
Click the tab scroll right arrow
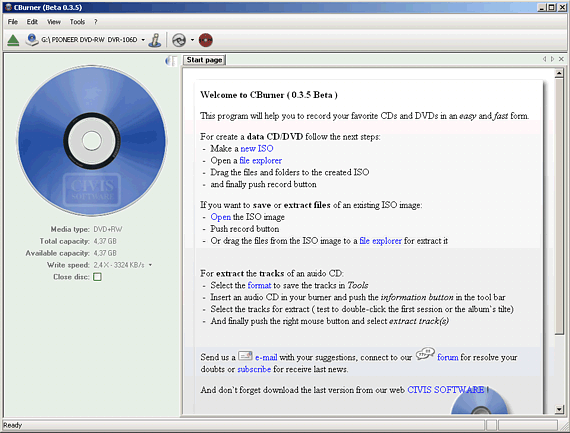[553, 59]
